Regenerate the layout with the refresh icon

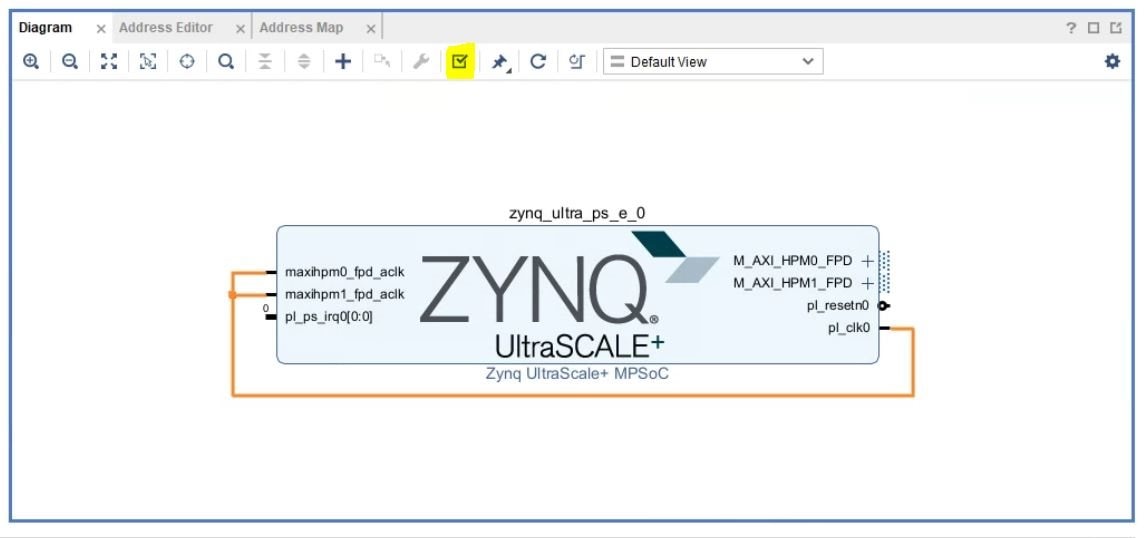pos(538,62)
